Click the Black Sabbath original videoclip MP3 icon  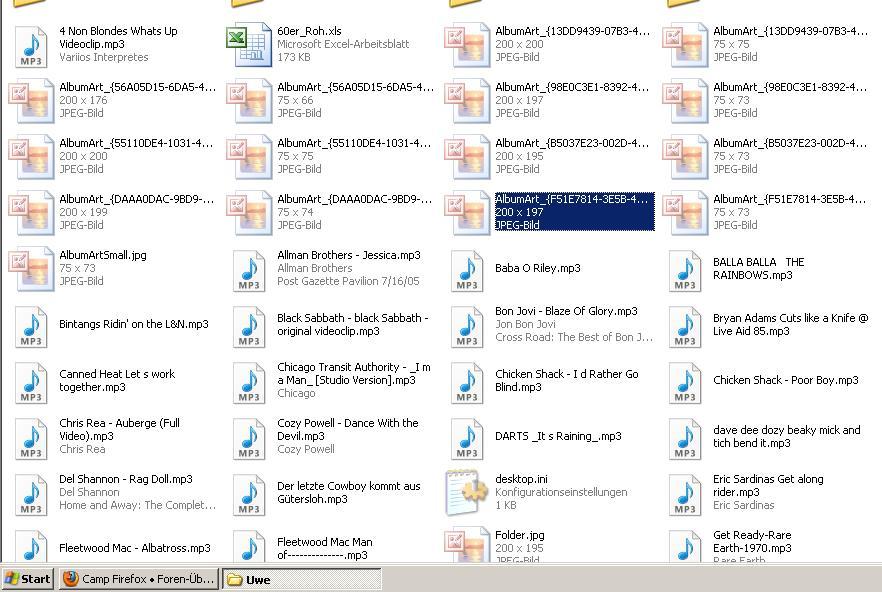tap(249, 326)
